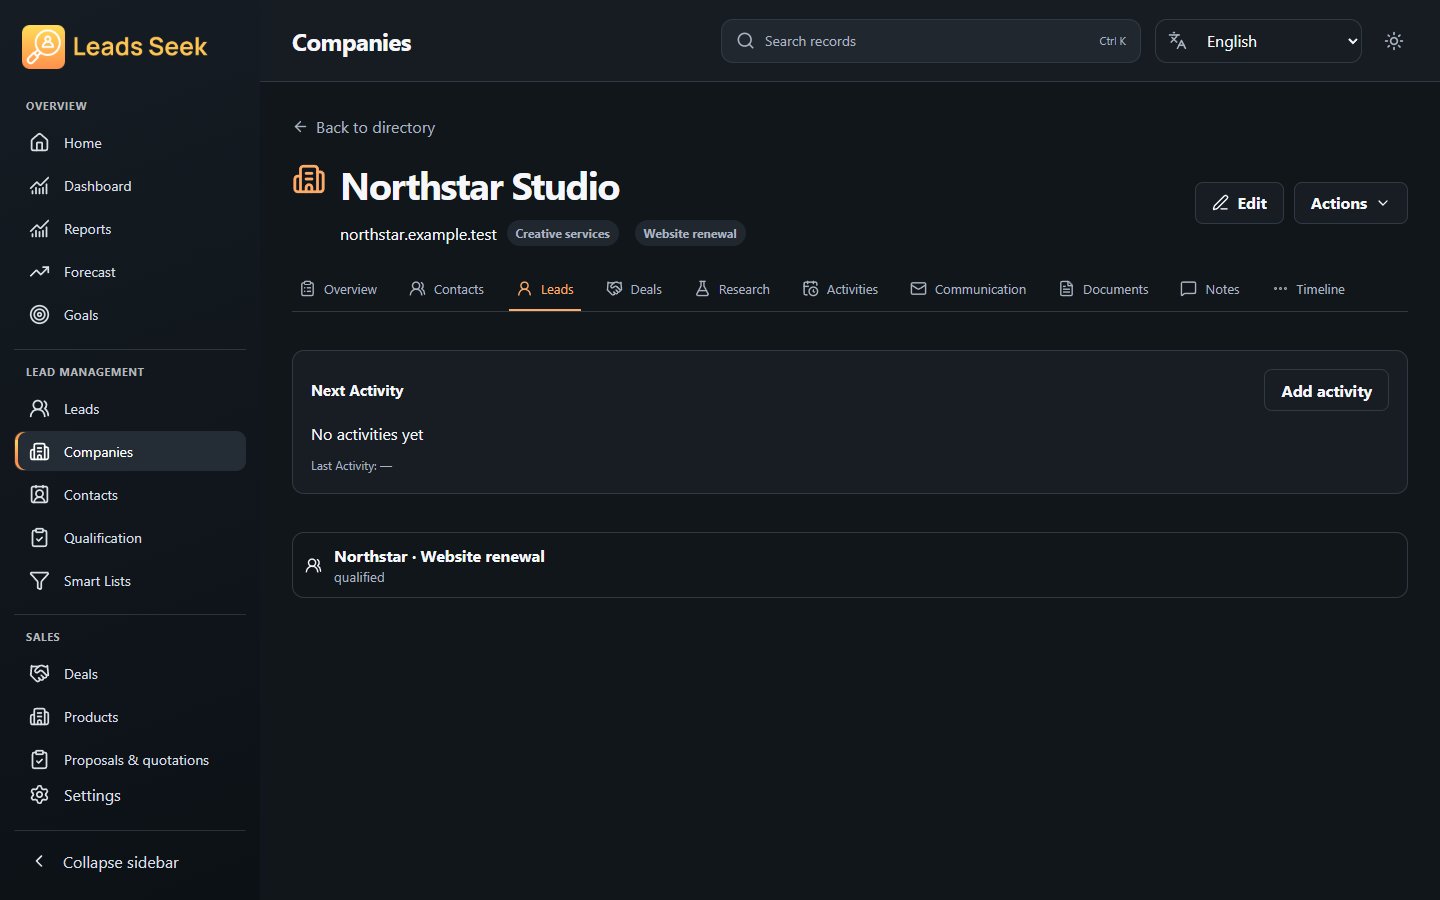1440x900 pixels.
Task: Open the Documents tab
Action: point(1103,289)
